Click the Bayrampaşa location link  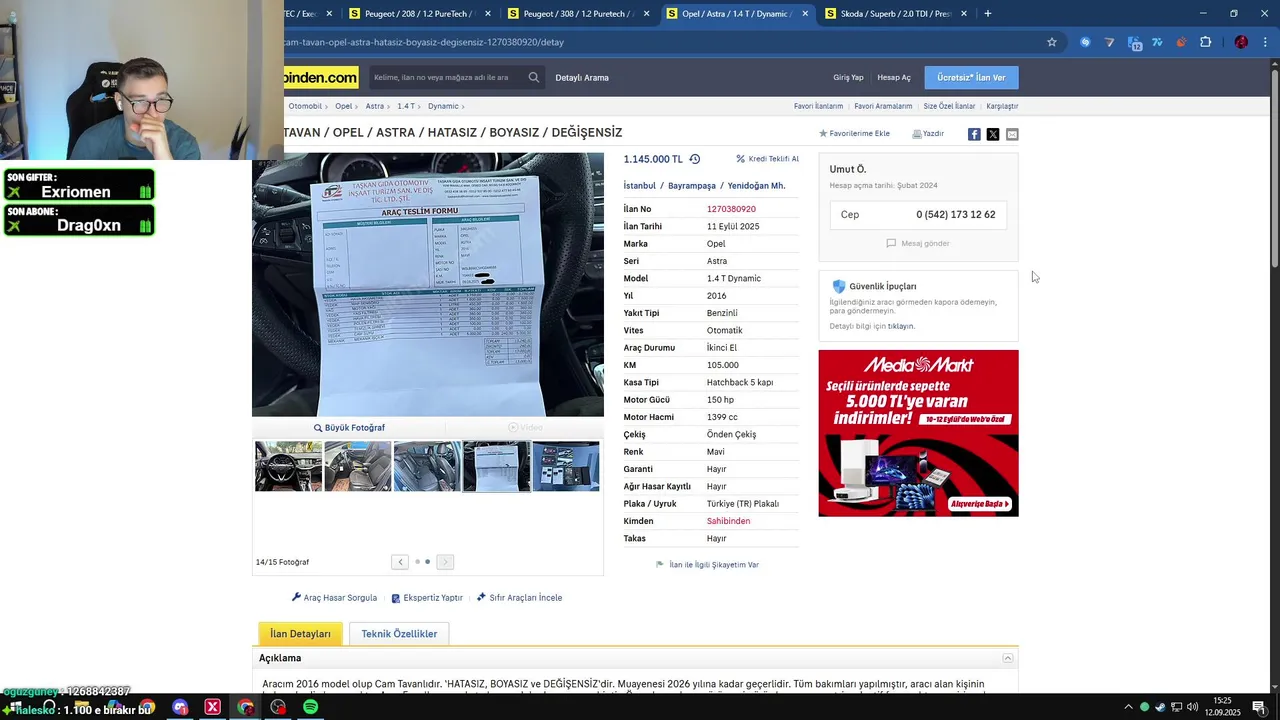point(692,186)
